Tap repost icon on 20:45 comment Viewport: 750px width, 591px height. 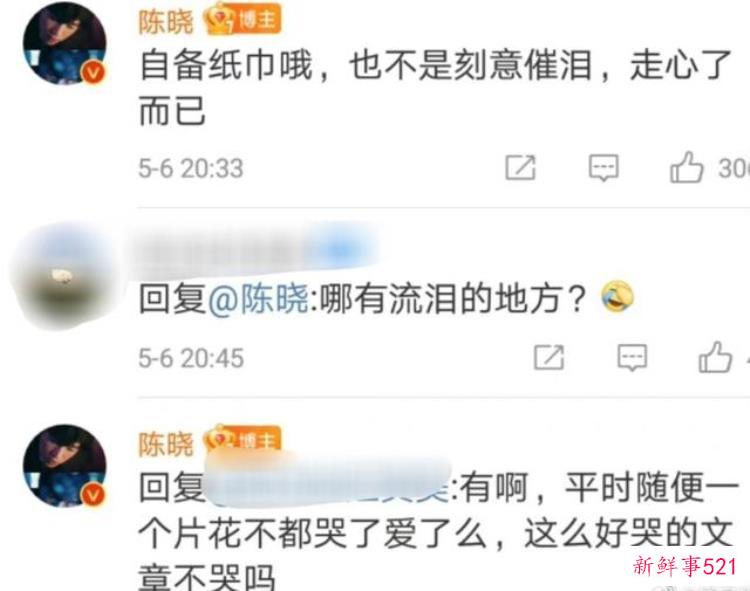coord(549,357)
